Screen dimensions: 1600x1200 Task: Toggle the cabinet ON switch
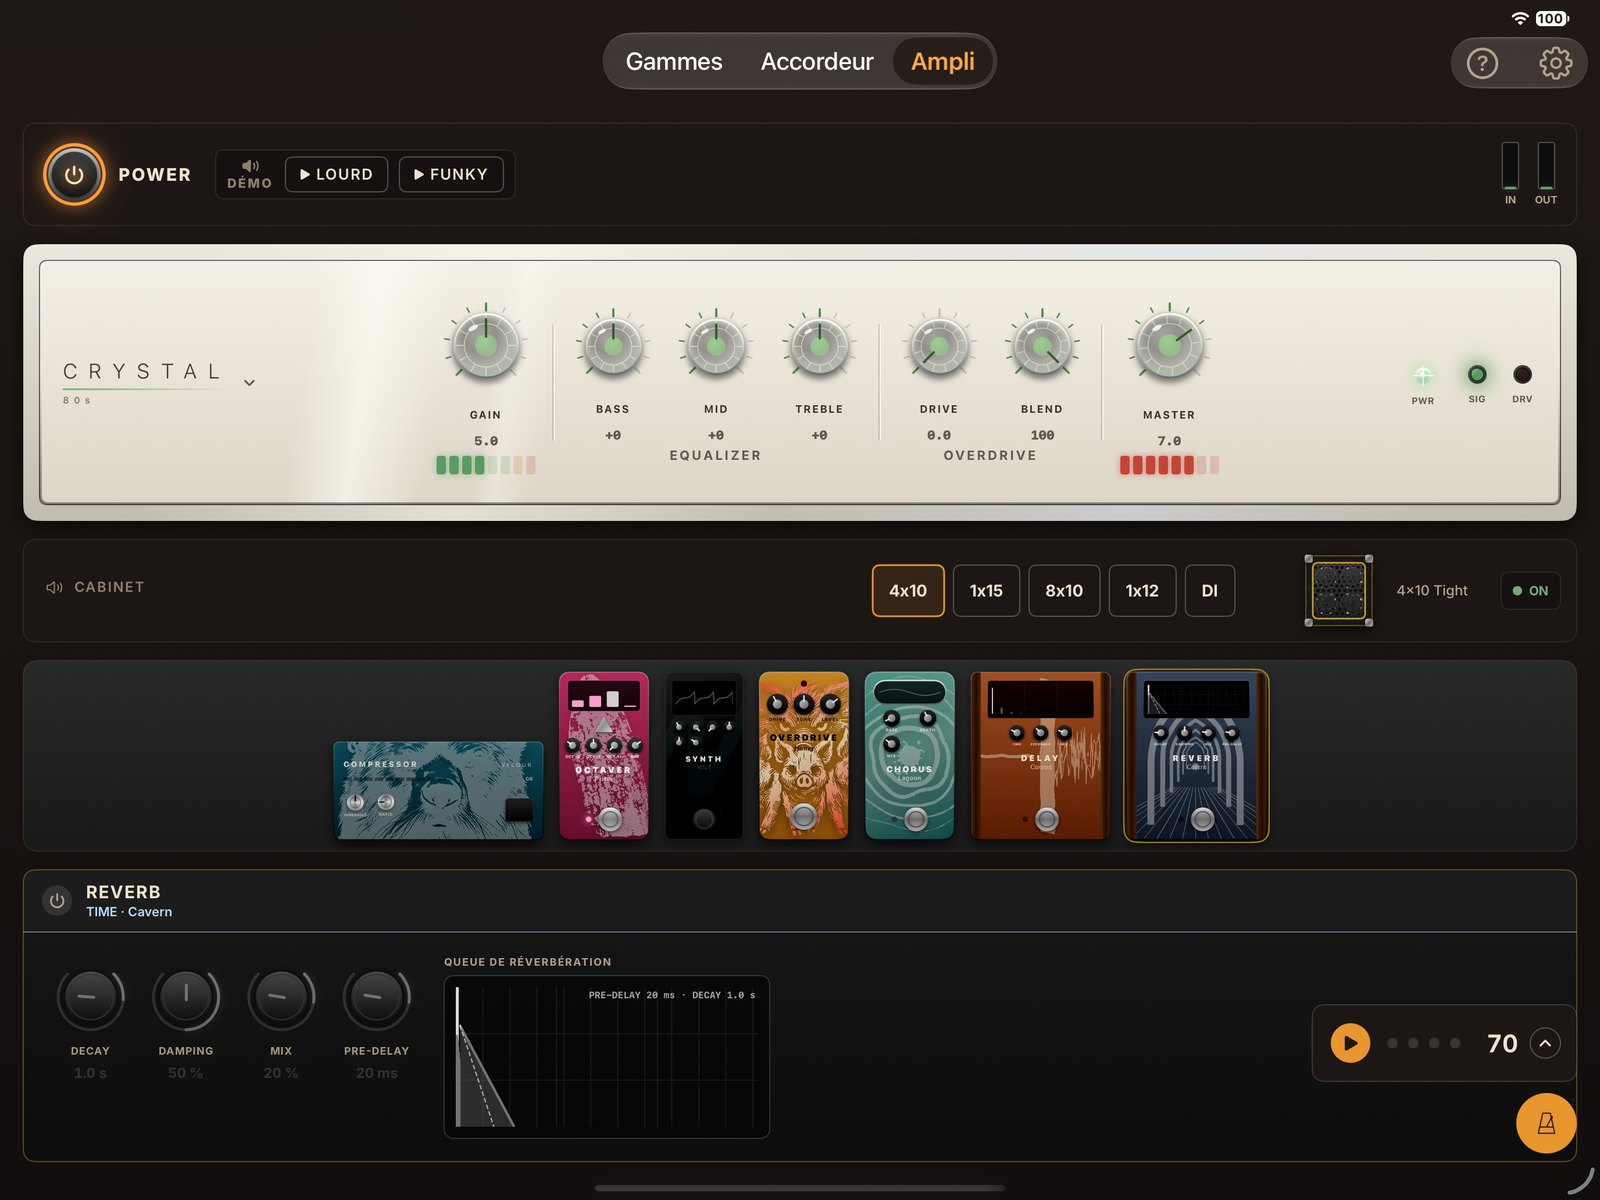point(1530,591)
